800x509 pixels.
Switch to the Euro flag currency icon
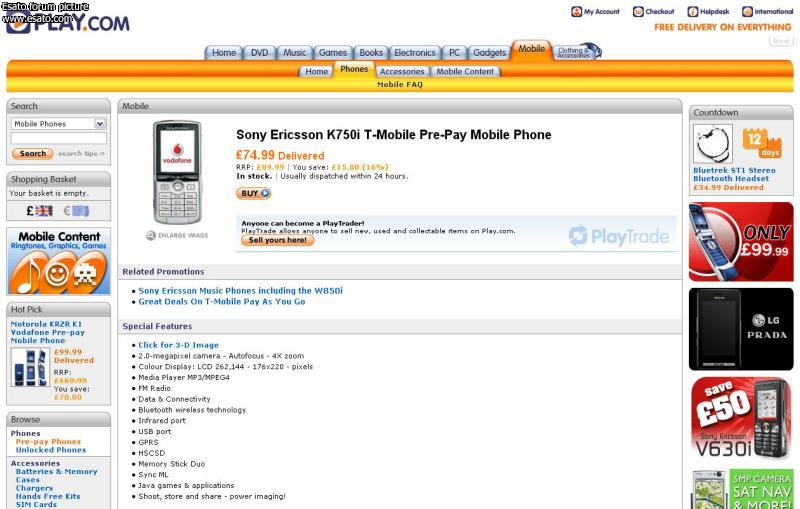[x=76, y=211]
